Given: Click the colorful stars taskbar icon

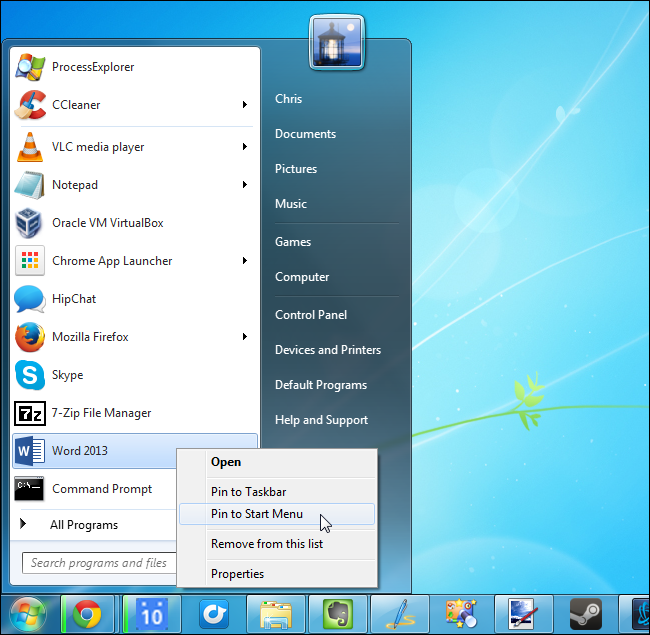Looking at the screenshot, I should (x=461, y=615).
